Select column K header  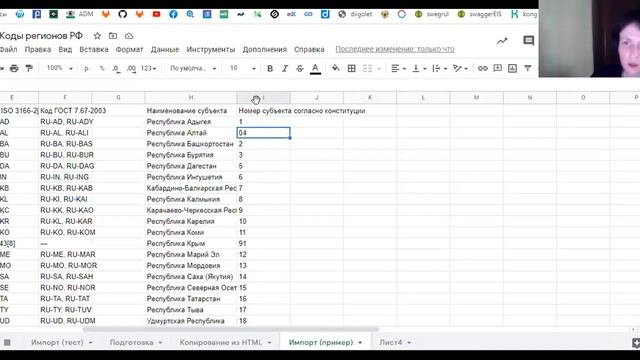coord(370,98)
